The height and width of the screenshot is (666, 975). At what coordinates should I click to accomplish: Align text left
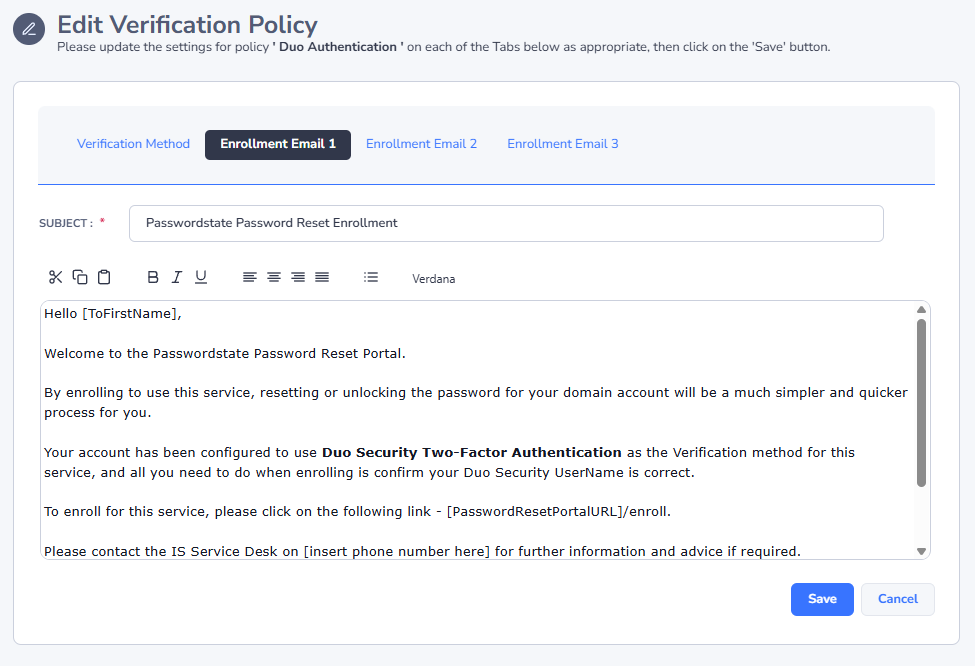(x=249, y=277)
